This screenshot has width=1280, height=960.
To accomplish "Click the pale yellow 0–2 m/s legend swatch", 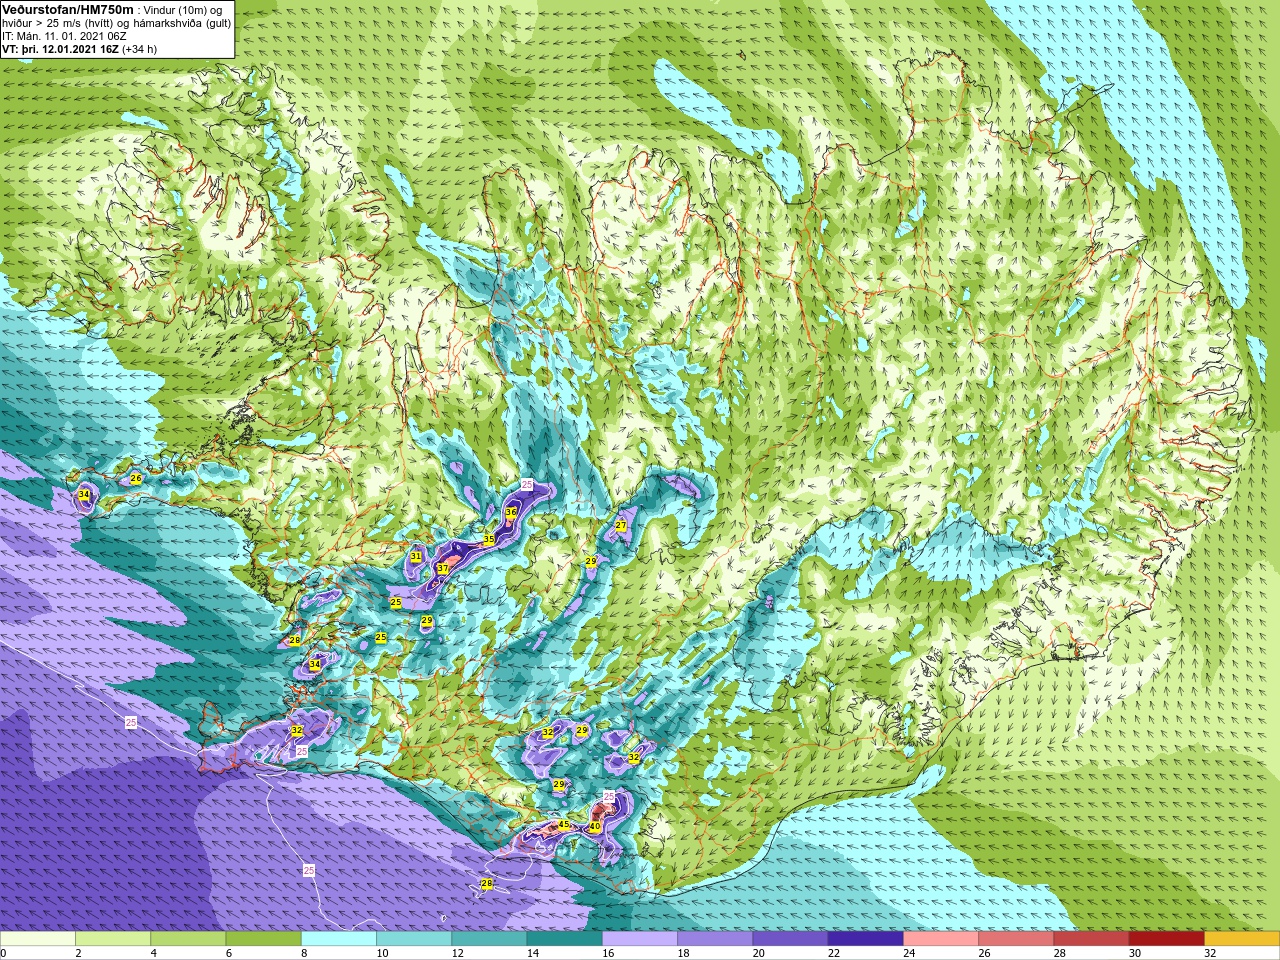I will [x=37, y=939].
